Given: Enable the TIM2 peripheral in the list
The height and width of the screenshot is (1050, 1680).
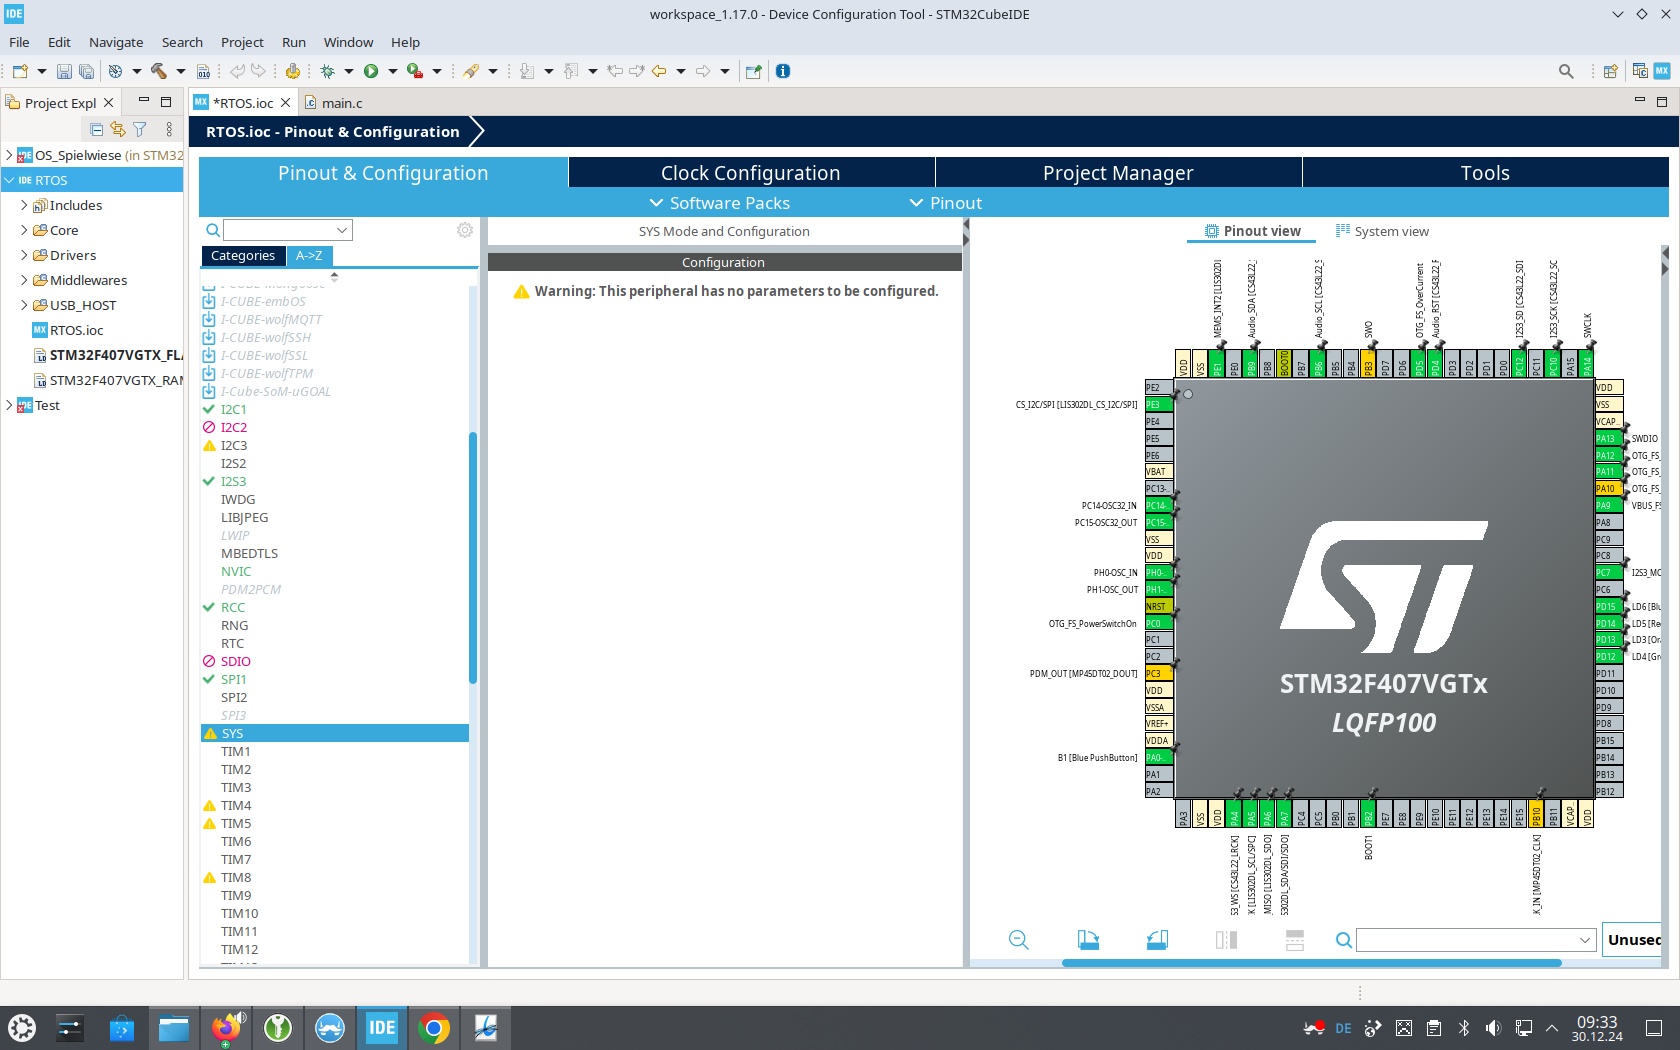Looking at the screenshot, I should (x=236, y=769).
